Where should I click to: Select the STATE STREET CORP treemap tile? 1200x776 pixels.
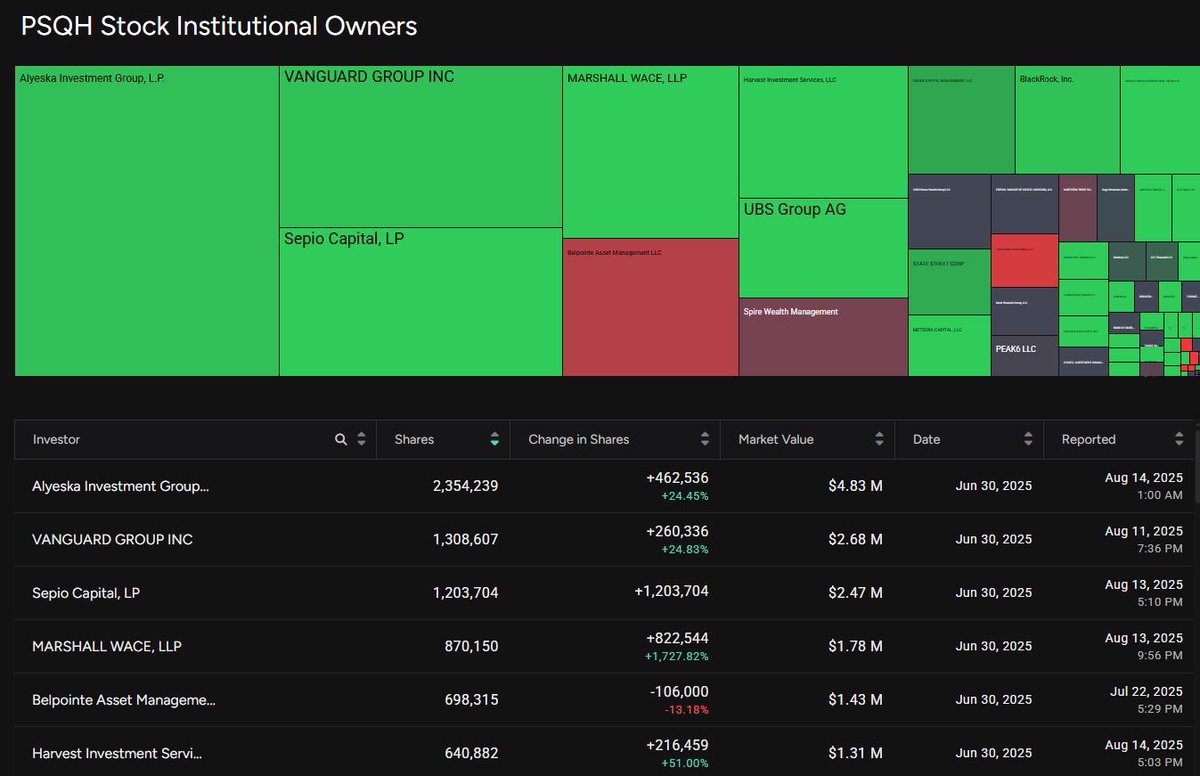pyautogui.click(x=949, y=282)
